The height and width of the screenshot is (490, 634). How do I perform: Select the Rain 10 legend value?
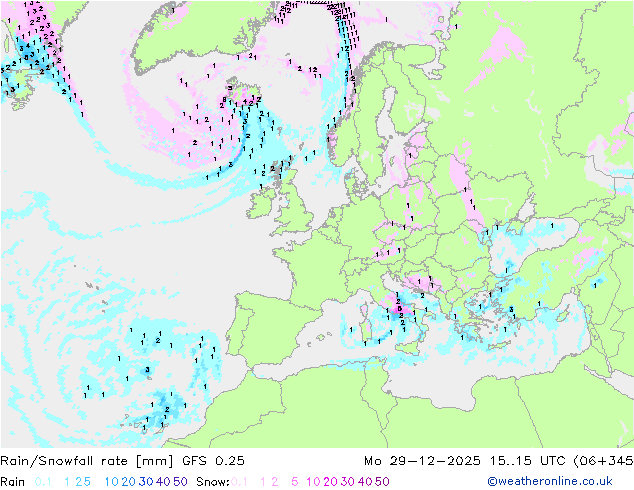pyautogui.click(x=111, y=482)
